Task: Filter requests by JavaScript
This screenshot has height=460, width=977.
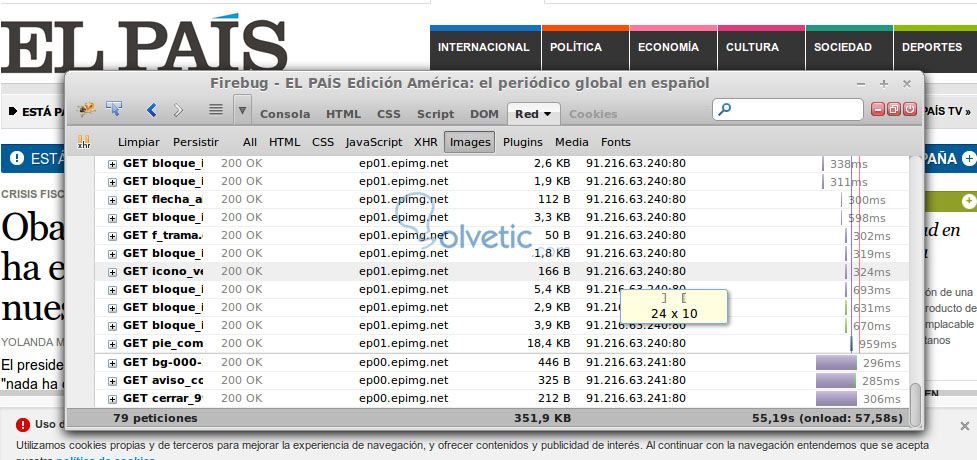Action: 374,142
